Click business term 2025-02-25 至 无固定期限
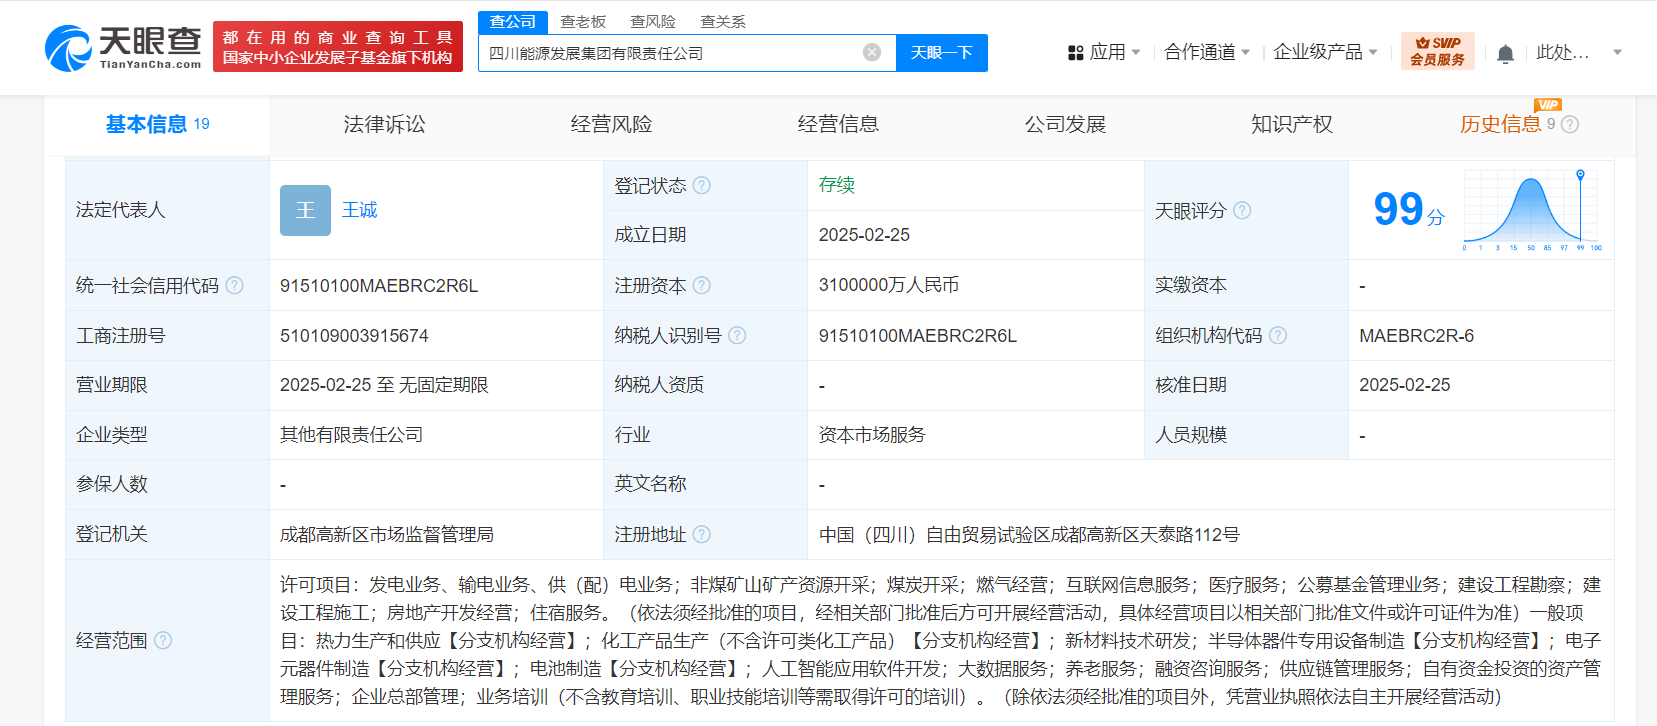 [384, 385]
